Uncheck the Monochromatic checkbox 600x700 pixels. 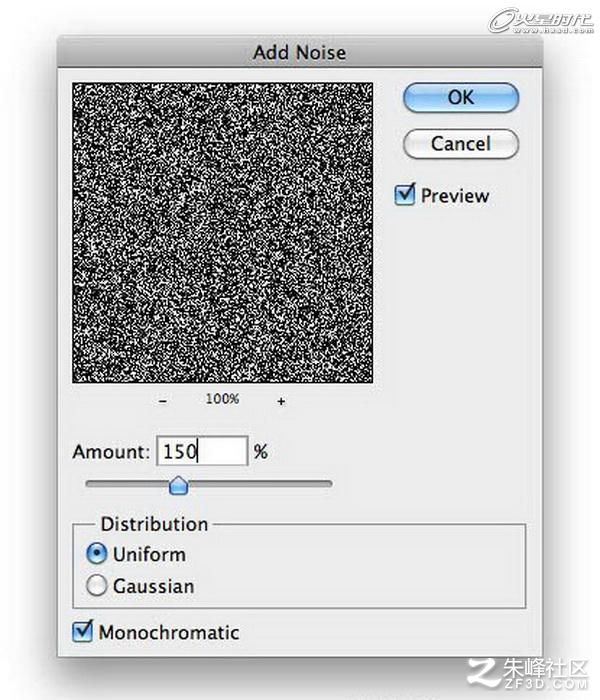click(x=83, y=631)
